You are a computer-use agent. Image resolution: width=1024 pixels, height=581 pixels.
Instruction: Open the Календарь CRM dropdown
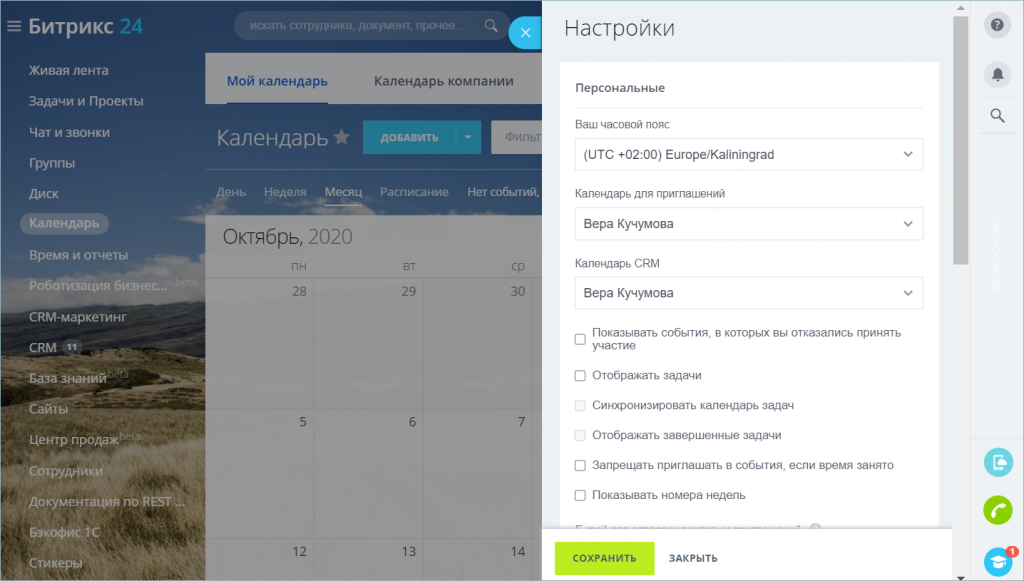[749, 293]
